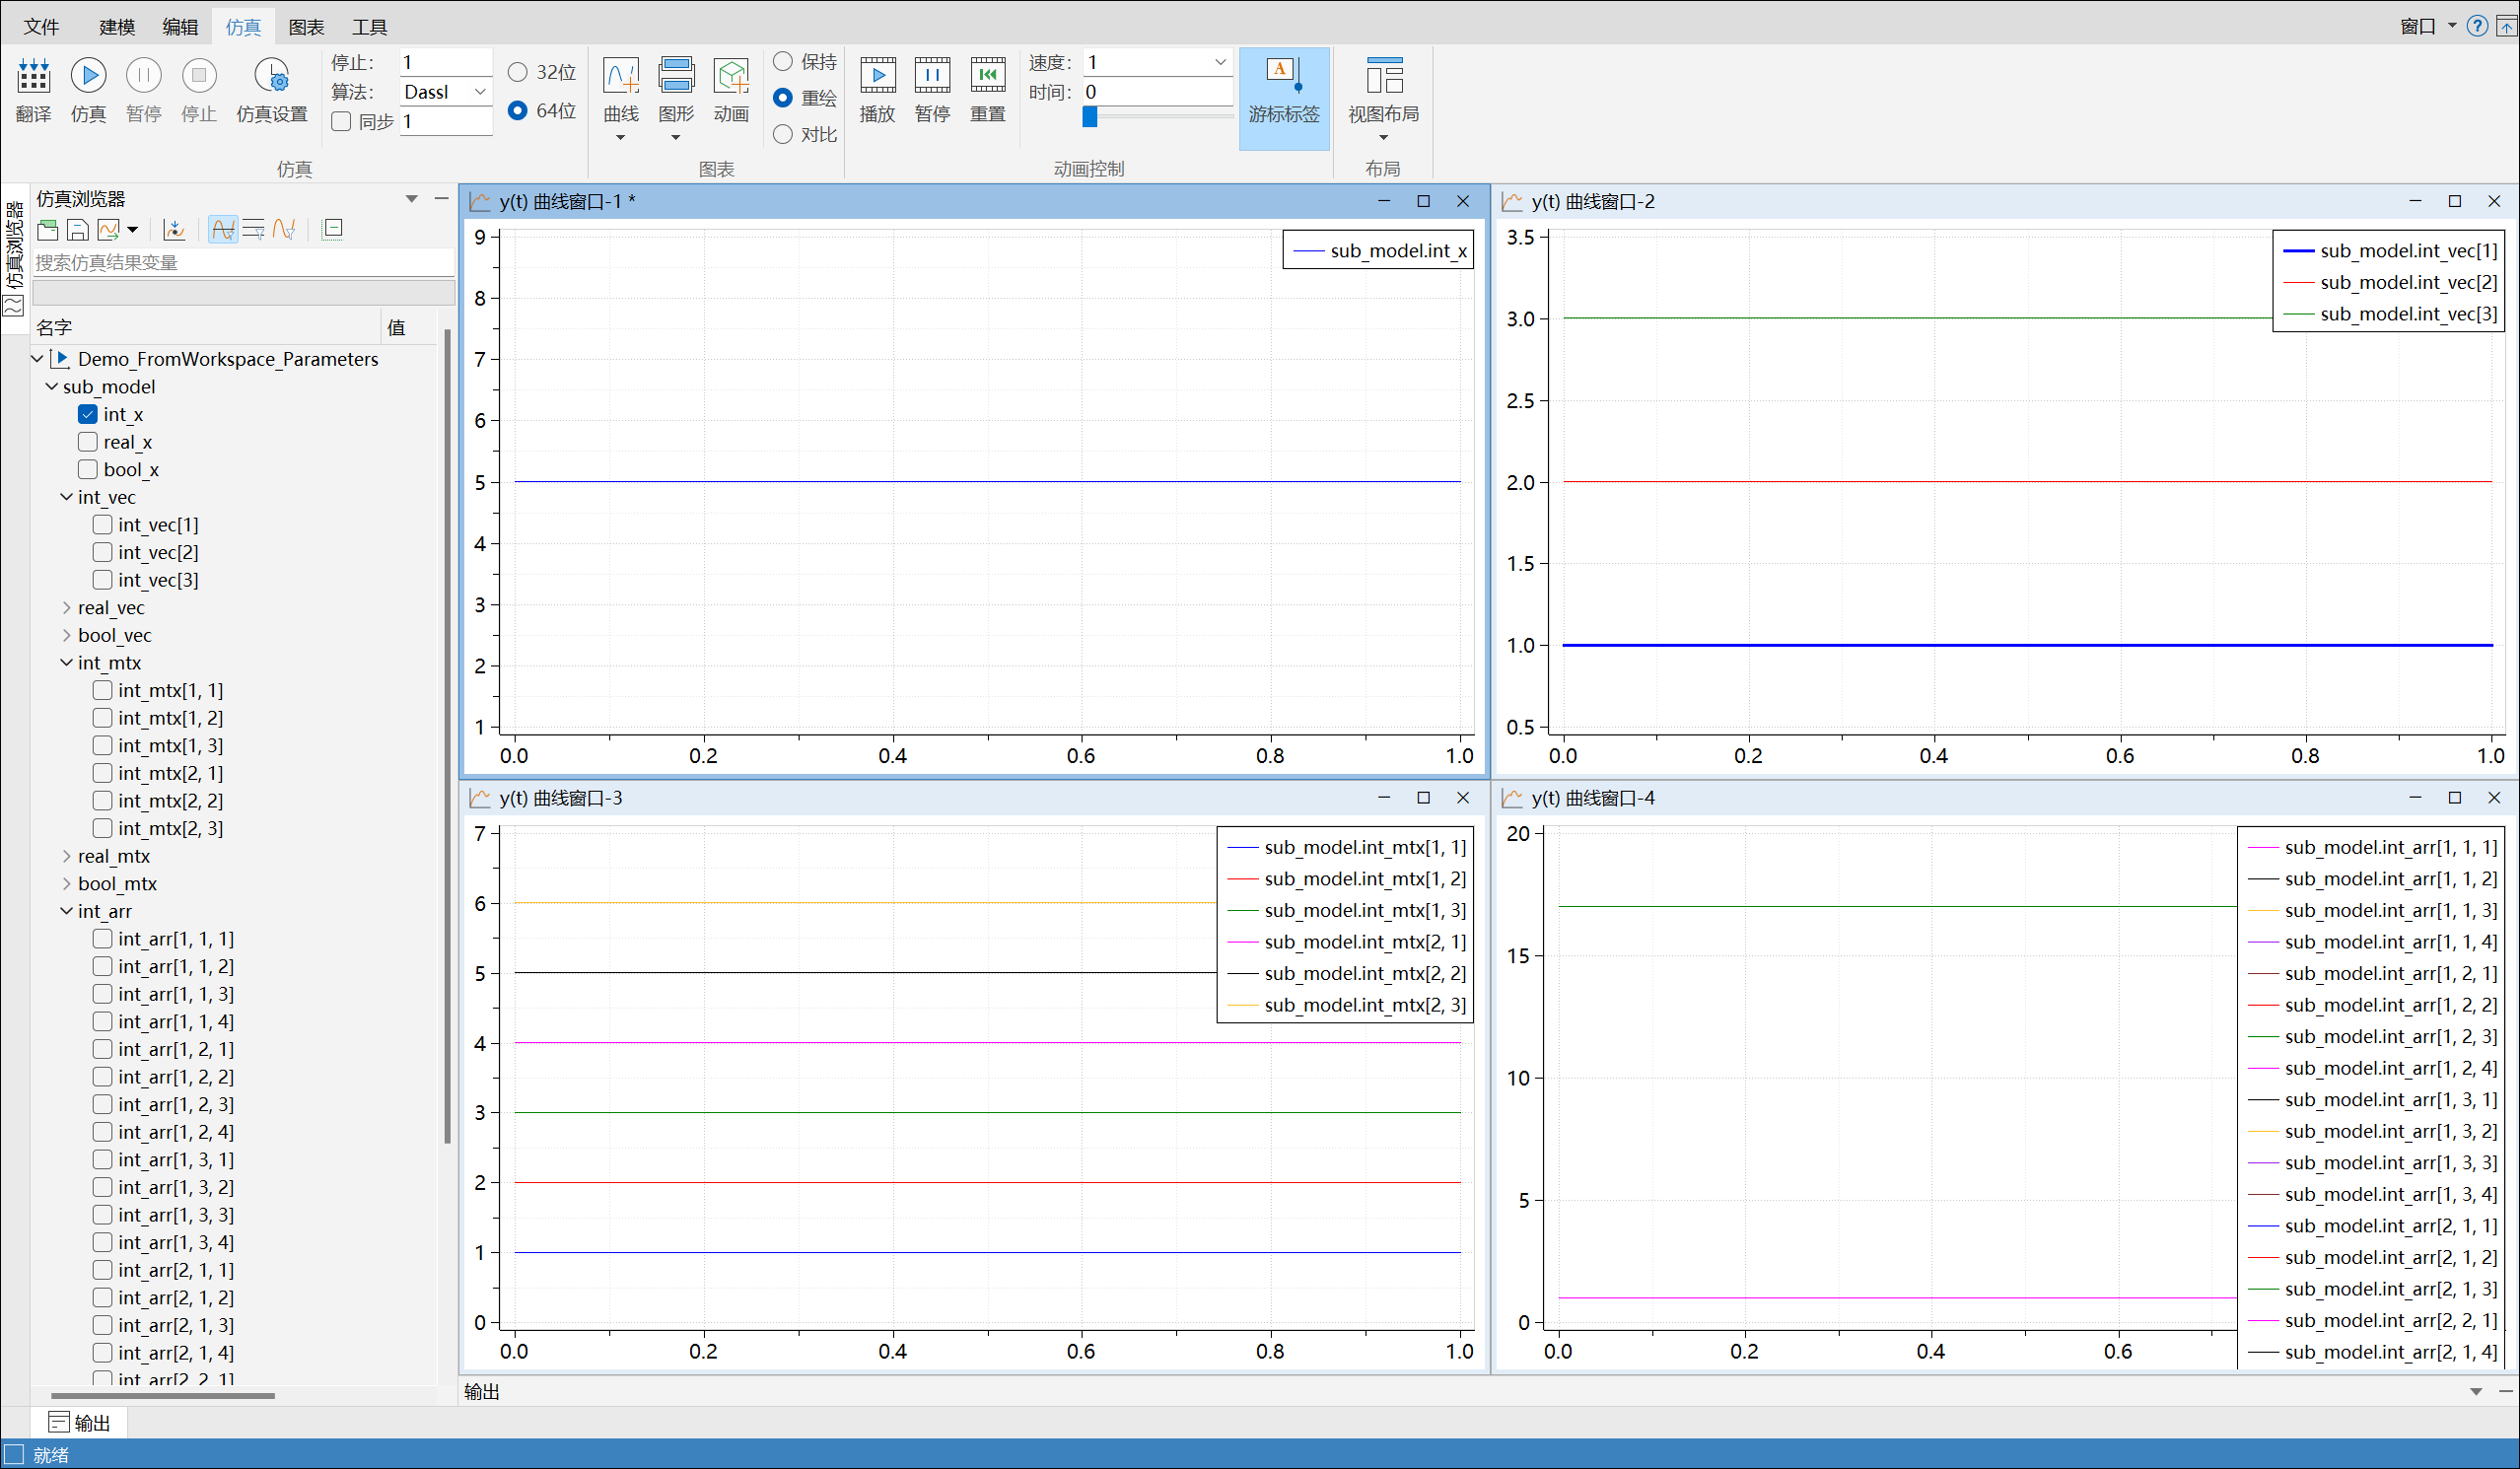This screenshot has width=2520, height=1469.
Task: Open result file icon in 仿真浏览器 toolbar
Action: [x=47, y=230]
